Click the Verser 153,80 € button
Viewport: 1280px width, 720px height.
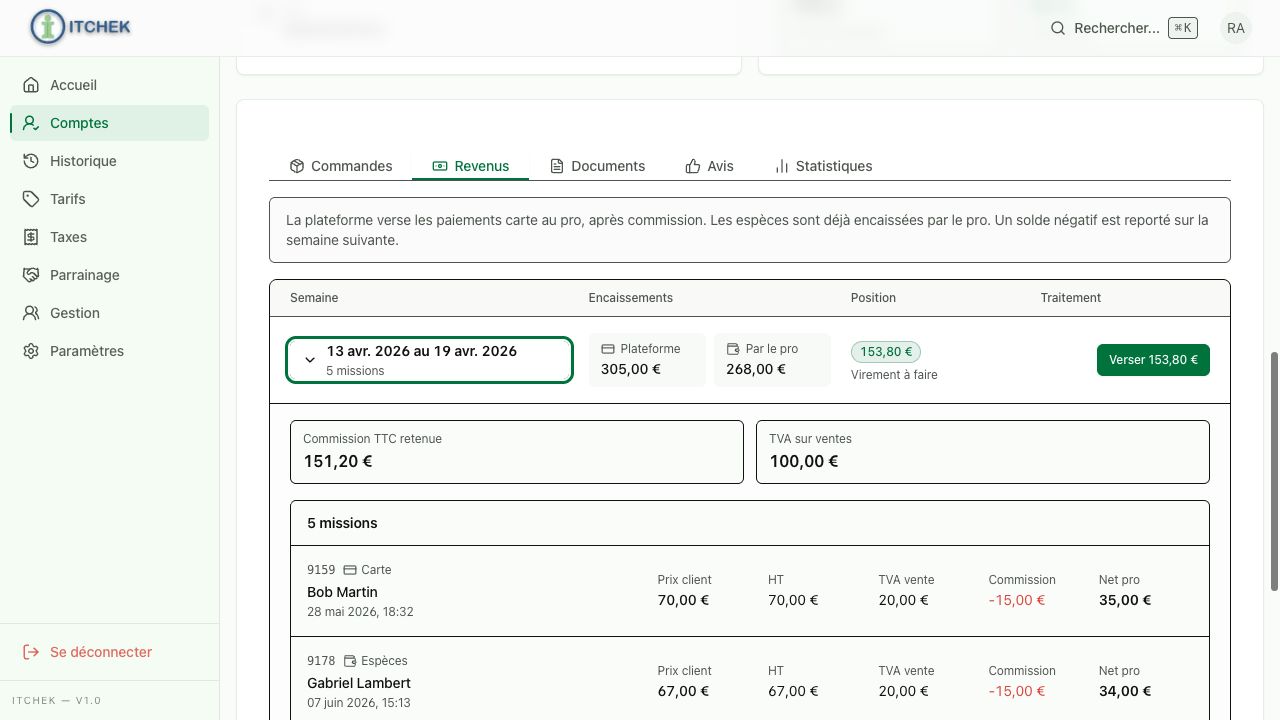pyautogui.click(x=1153, y=360)
